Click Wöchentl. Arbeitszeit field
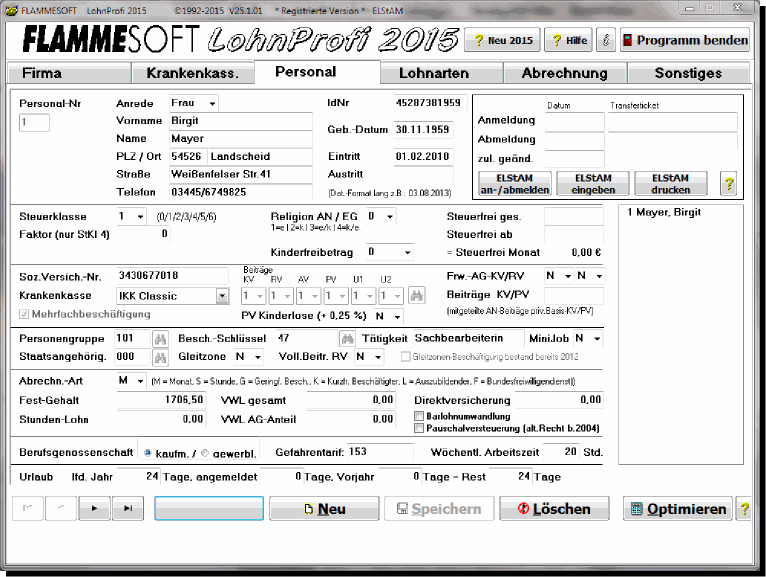766x577 pixels. point(561,452)
